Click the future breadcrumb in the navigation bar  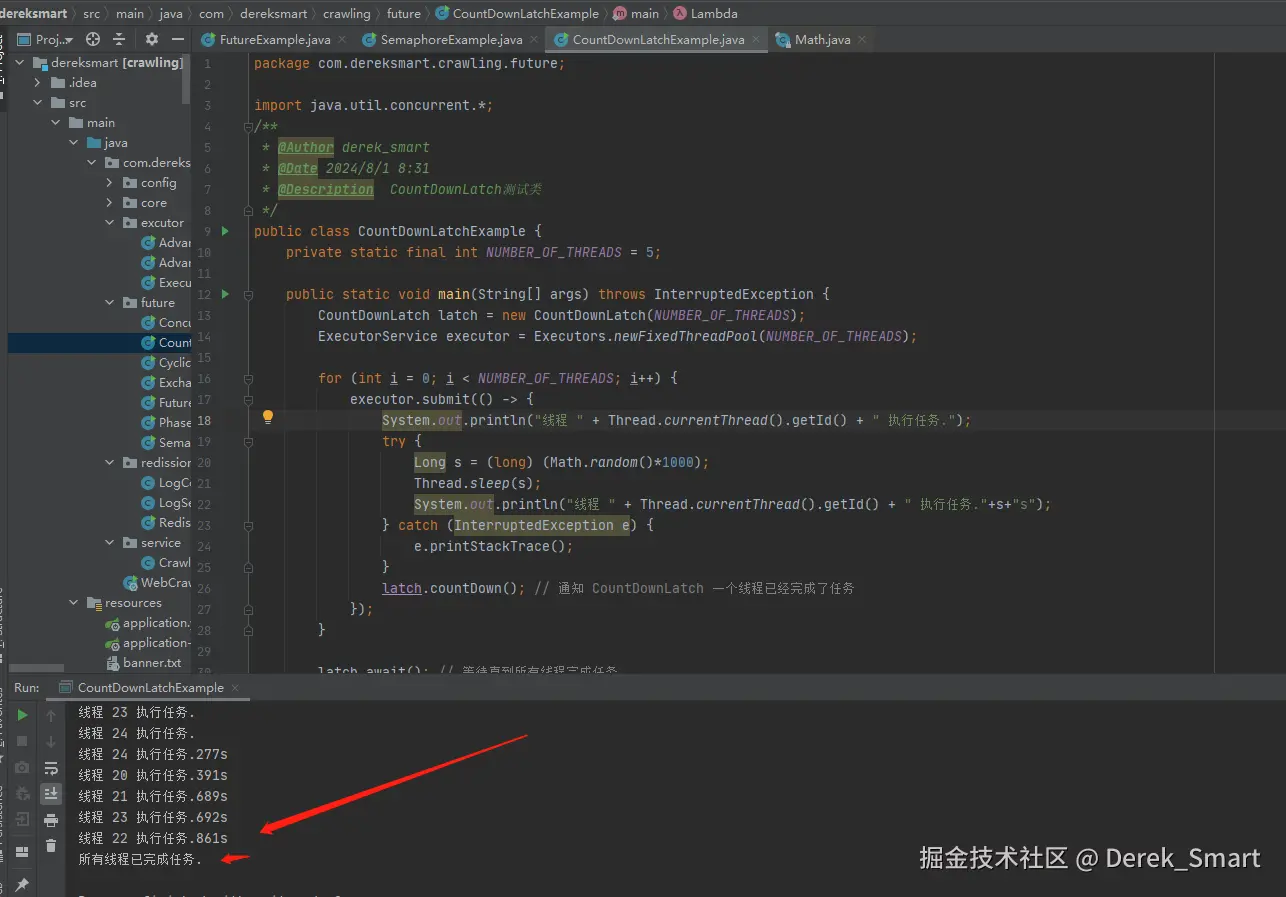[404, 13]
